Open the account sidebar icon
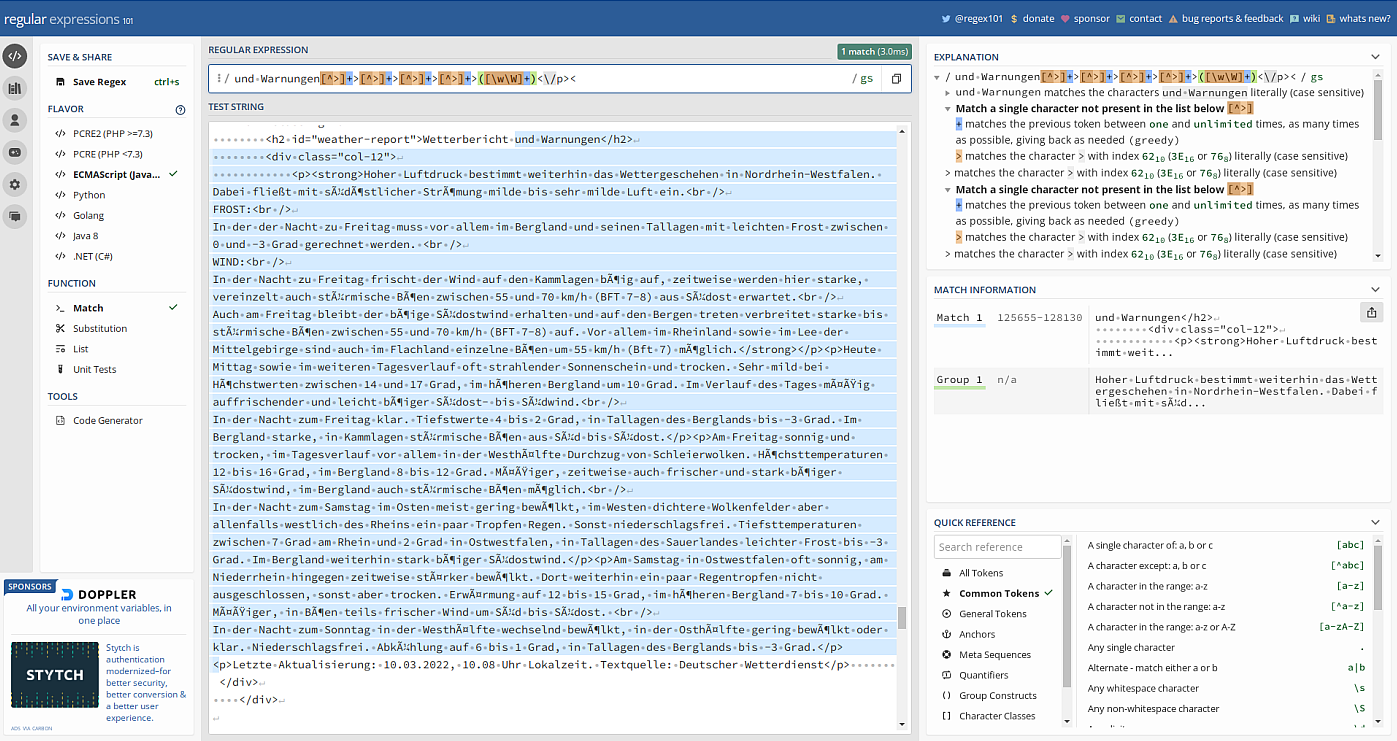1397x741 pixels. [x=15, y=120]
